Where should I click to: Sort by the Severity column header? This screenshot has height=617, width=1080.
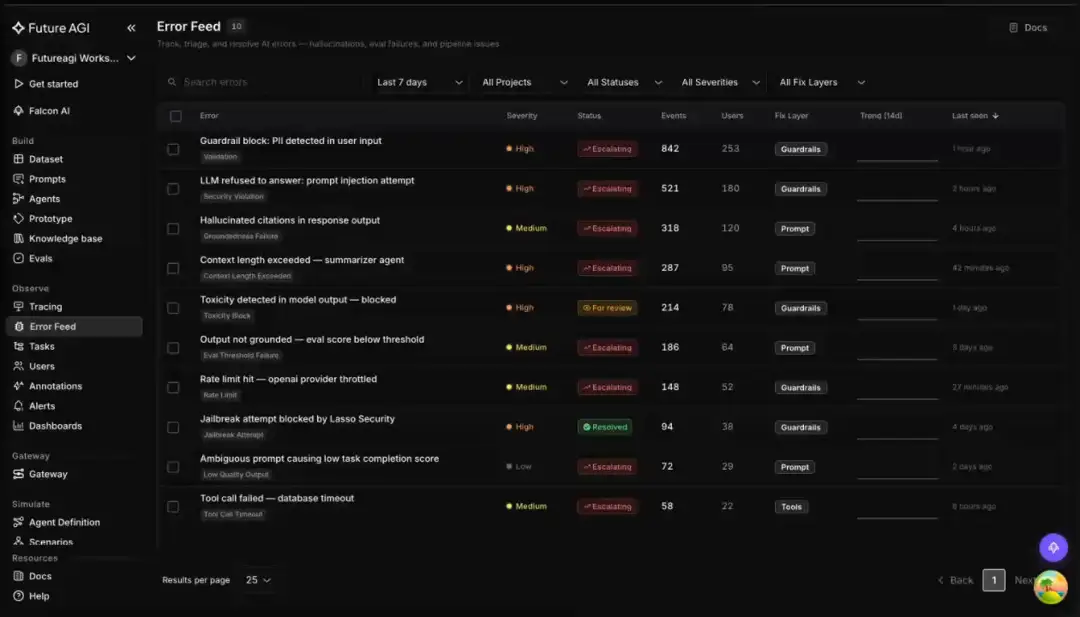[521, 116]
